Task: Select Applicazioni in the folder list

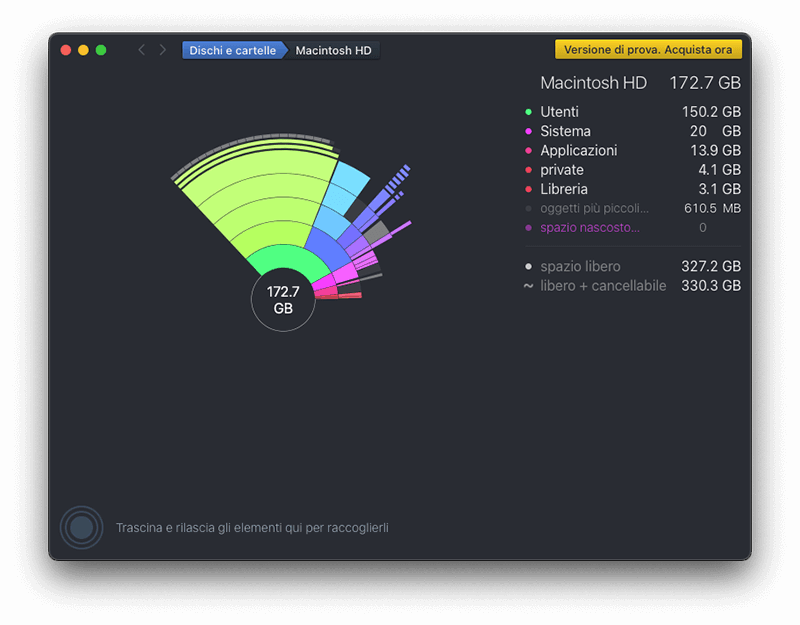Action: 578,151
